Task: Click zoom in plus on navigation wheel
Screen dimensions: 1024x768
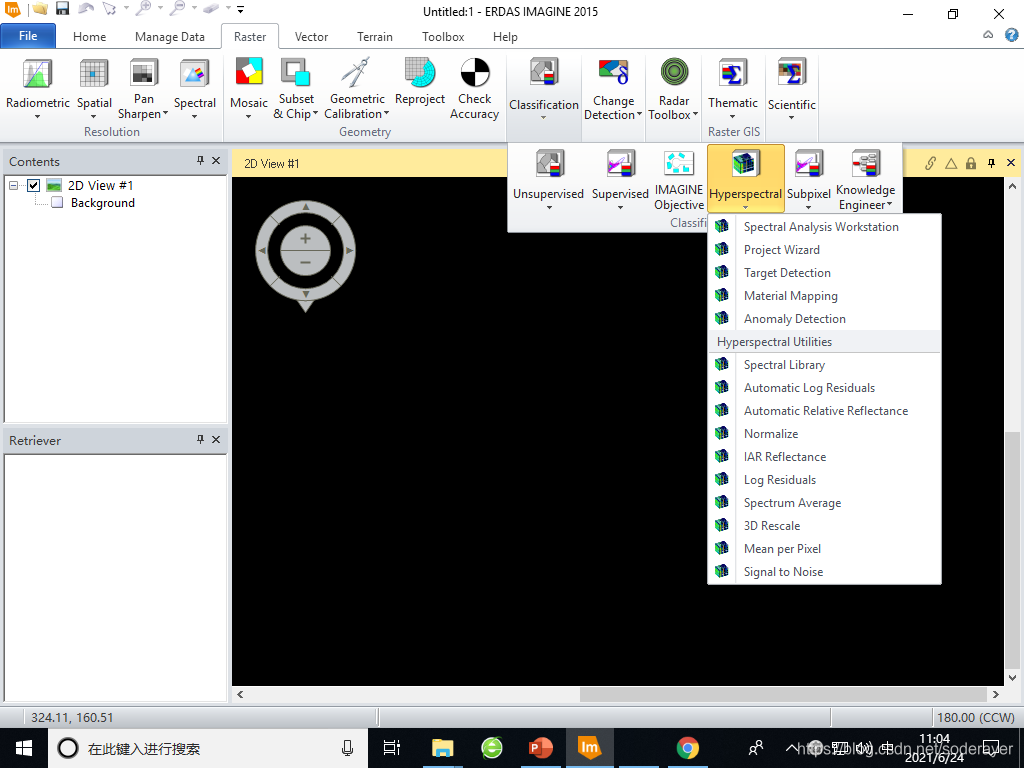Action: (x=305, y=238)
